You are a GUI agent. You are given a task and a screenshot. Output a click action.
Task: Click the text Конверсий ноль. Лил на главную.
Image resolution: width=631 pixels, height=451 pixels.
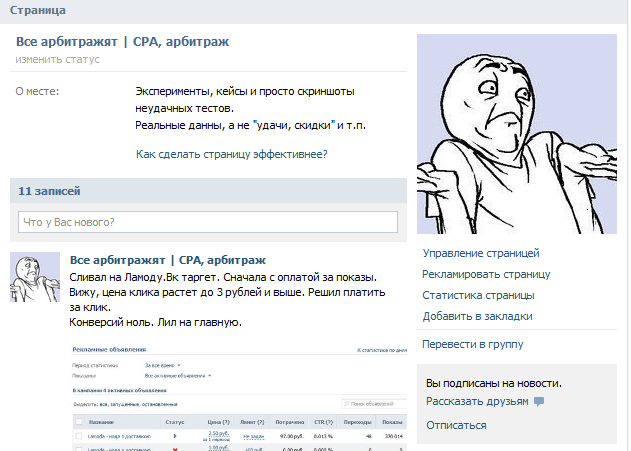(x=155, y=322)
